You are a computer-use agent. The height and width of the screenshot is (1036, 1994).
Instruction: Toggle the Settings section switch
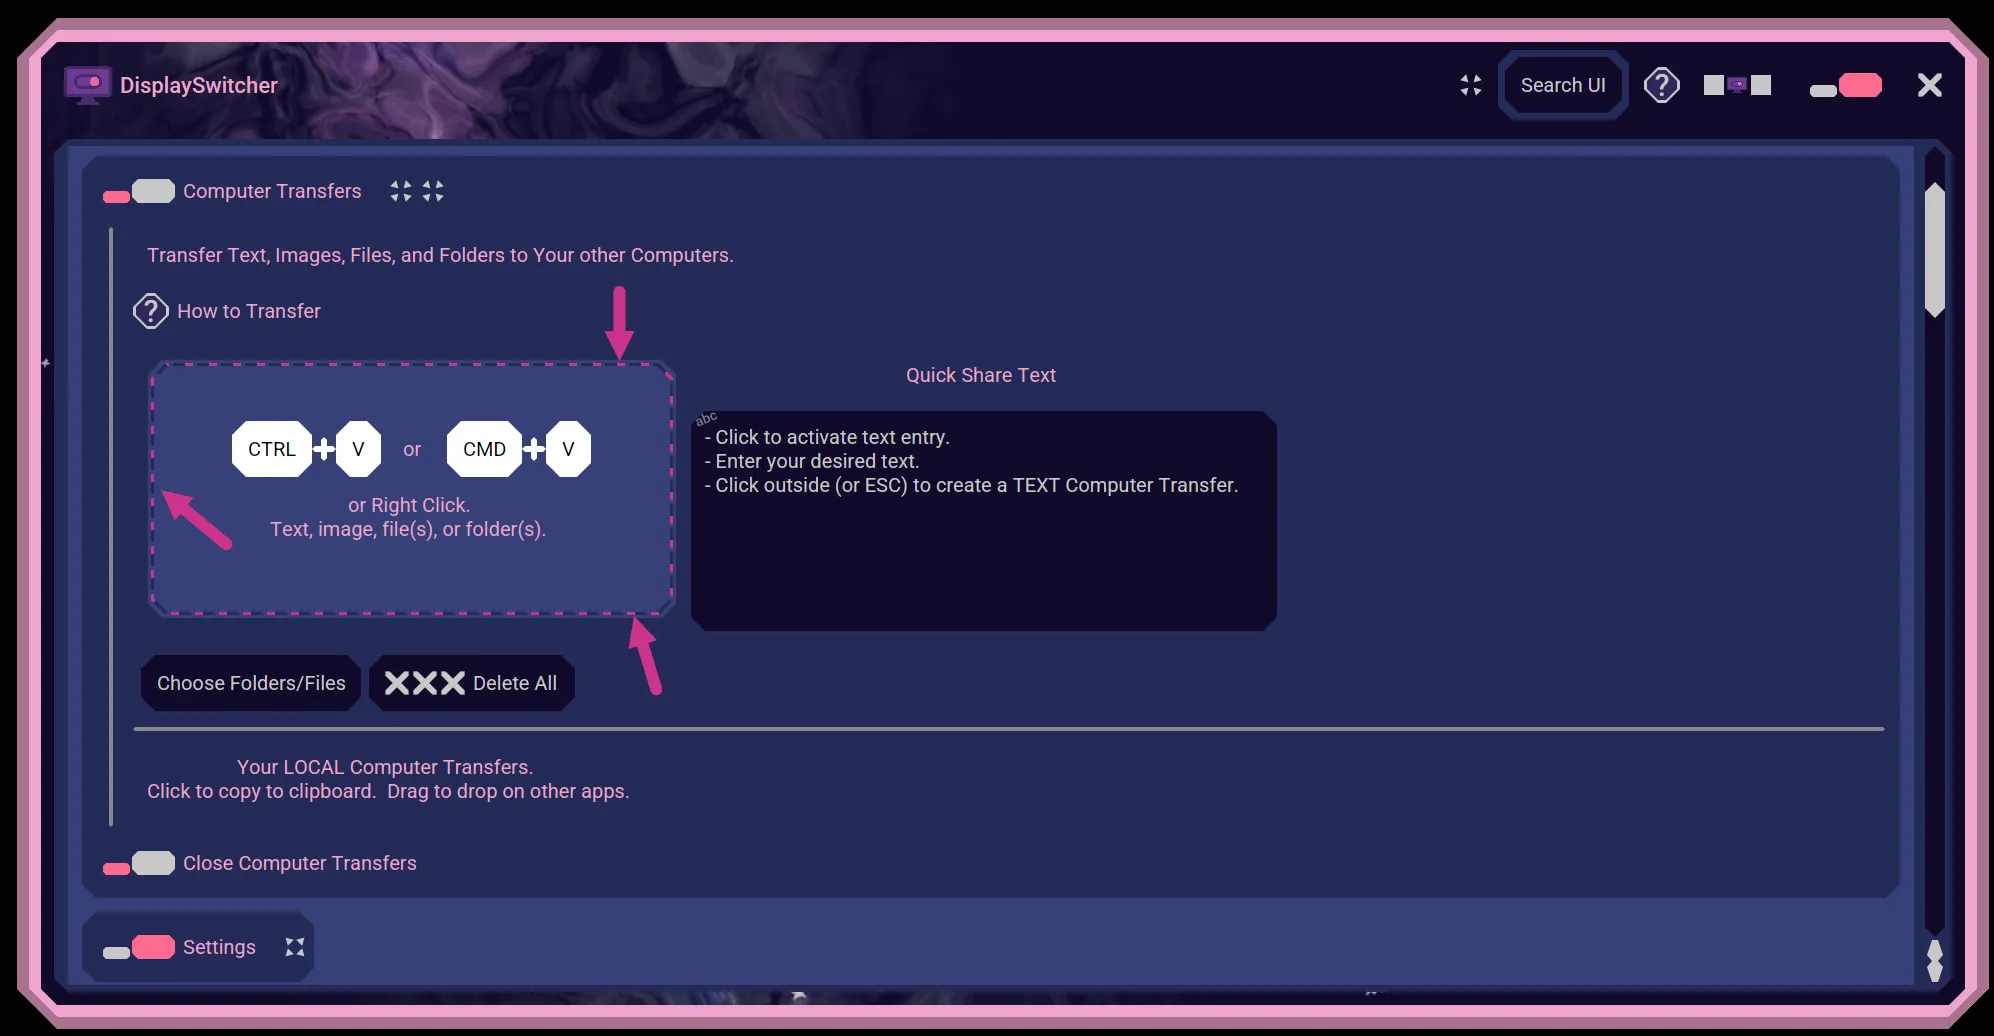point(139,947)
